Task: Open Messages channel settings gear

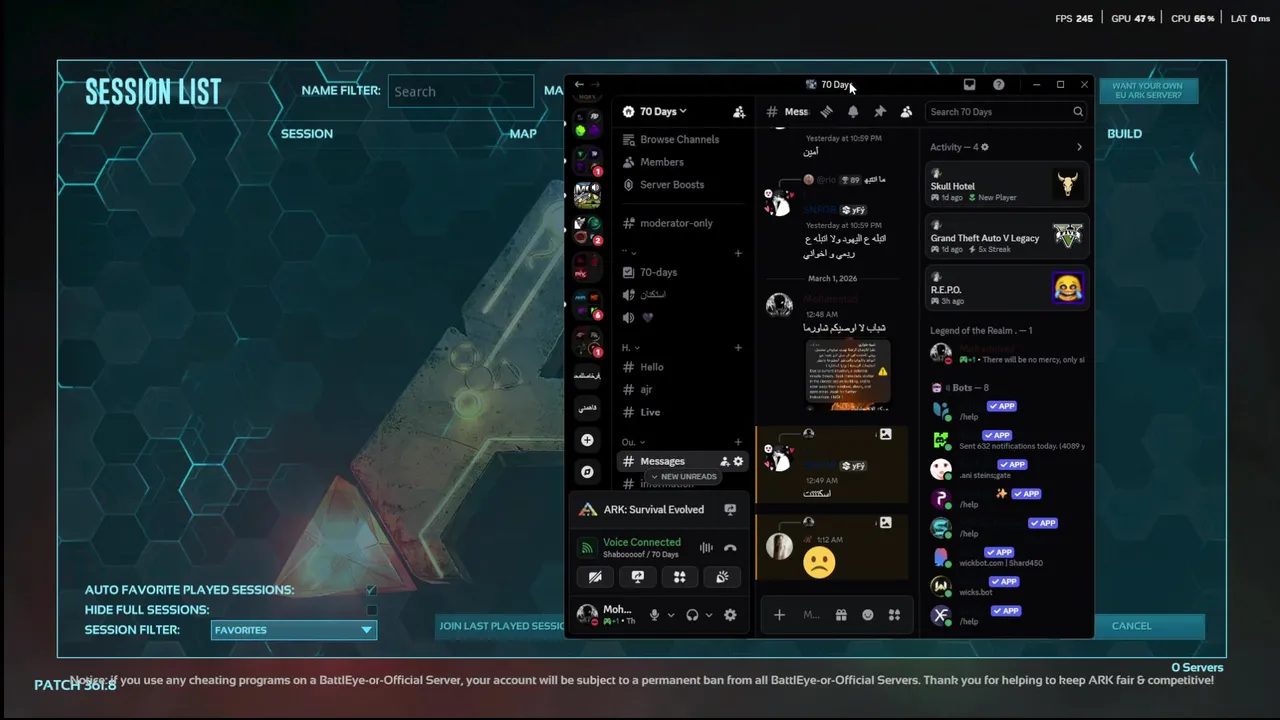Action: (738, 461)
